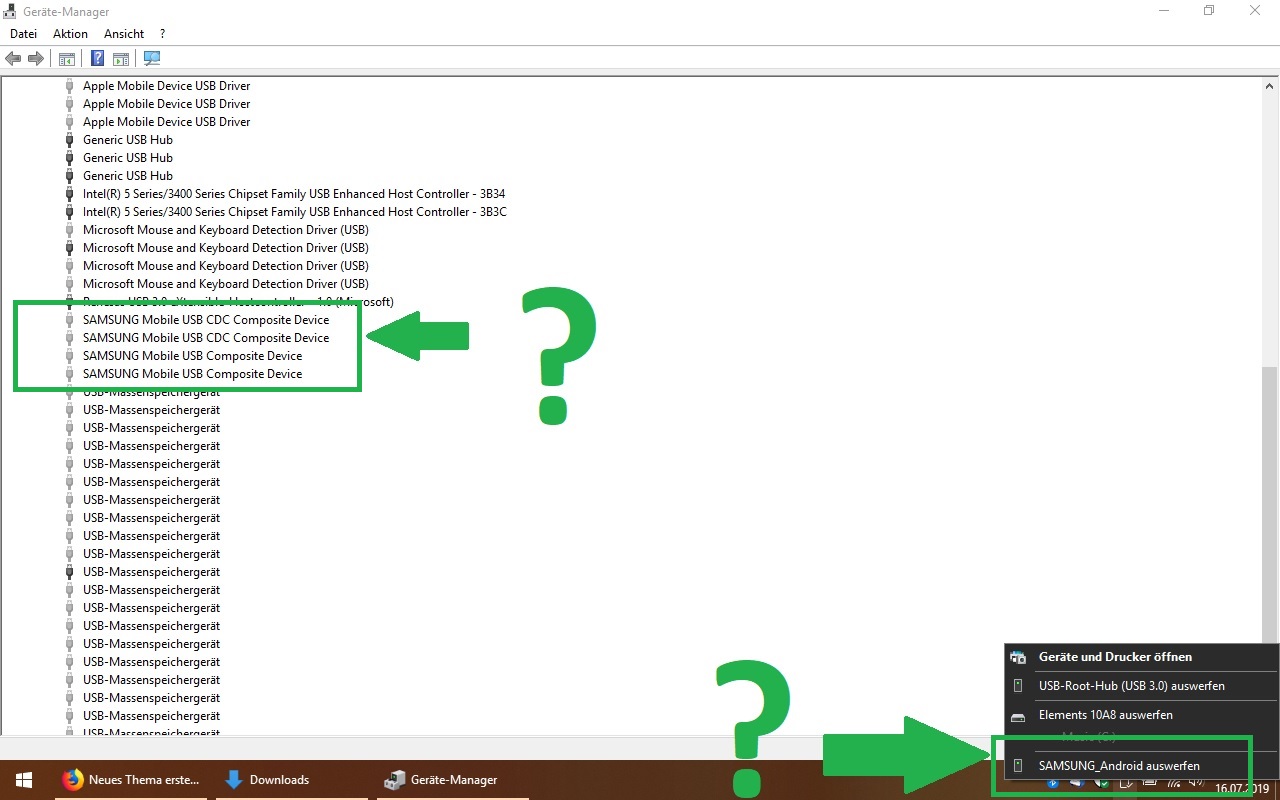Click the Firefox icon on taskbar
This screenshot has height=800, width=1280.
click(72, 780)
